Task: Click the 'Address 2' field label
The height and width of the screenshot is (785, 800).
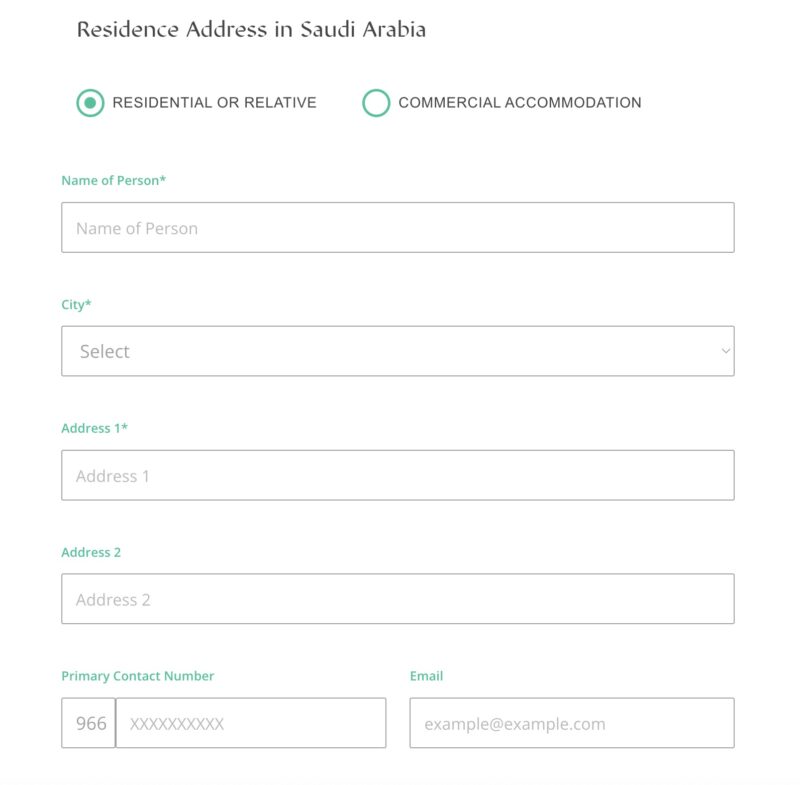Action: tap(91, 552)
